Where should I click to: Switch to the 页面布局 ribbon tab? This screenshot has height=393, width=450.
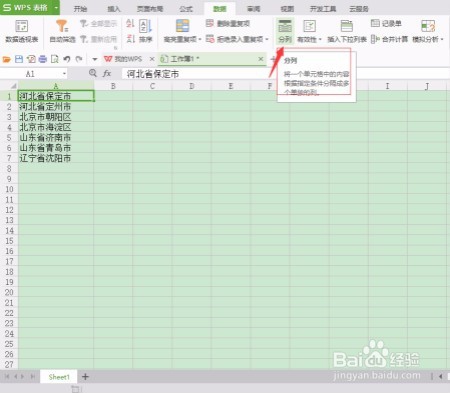coord(150,9)
